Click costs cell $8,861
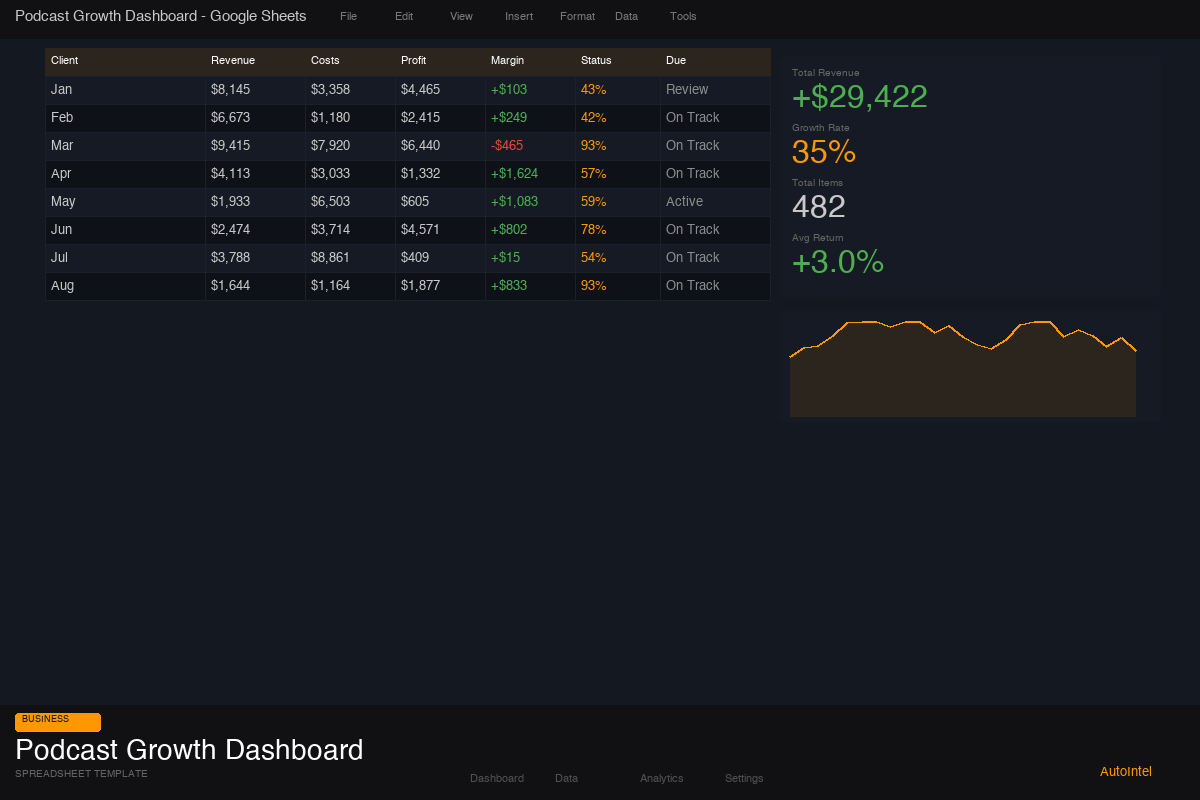 (x=350, y=258)
